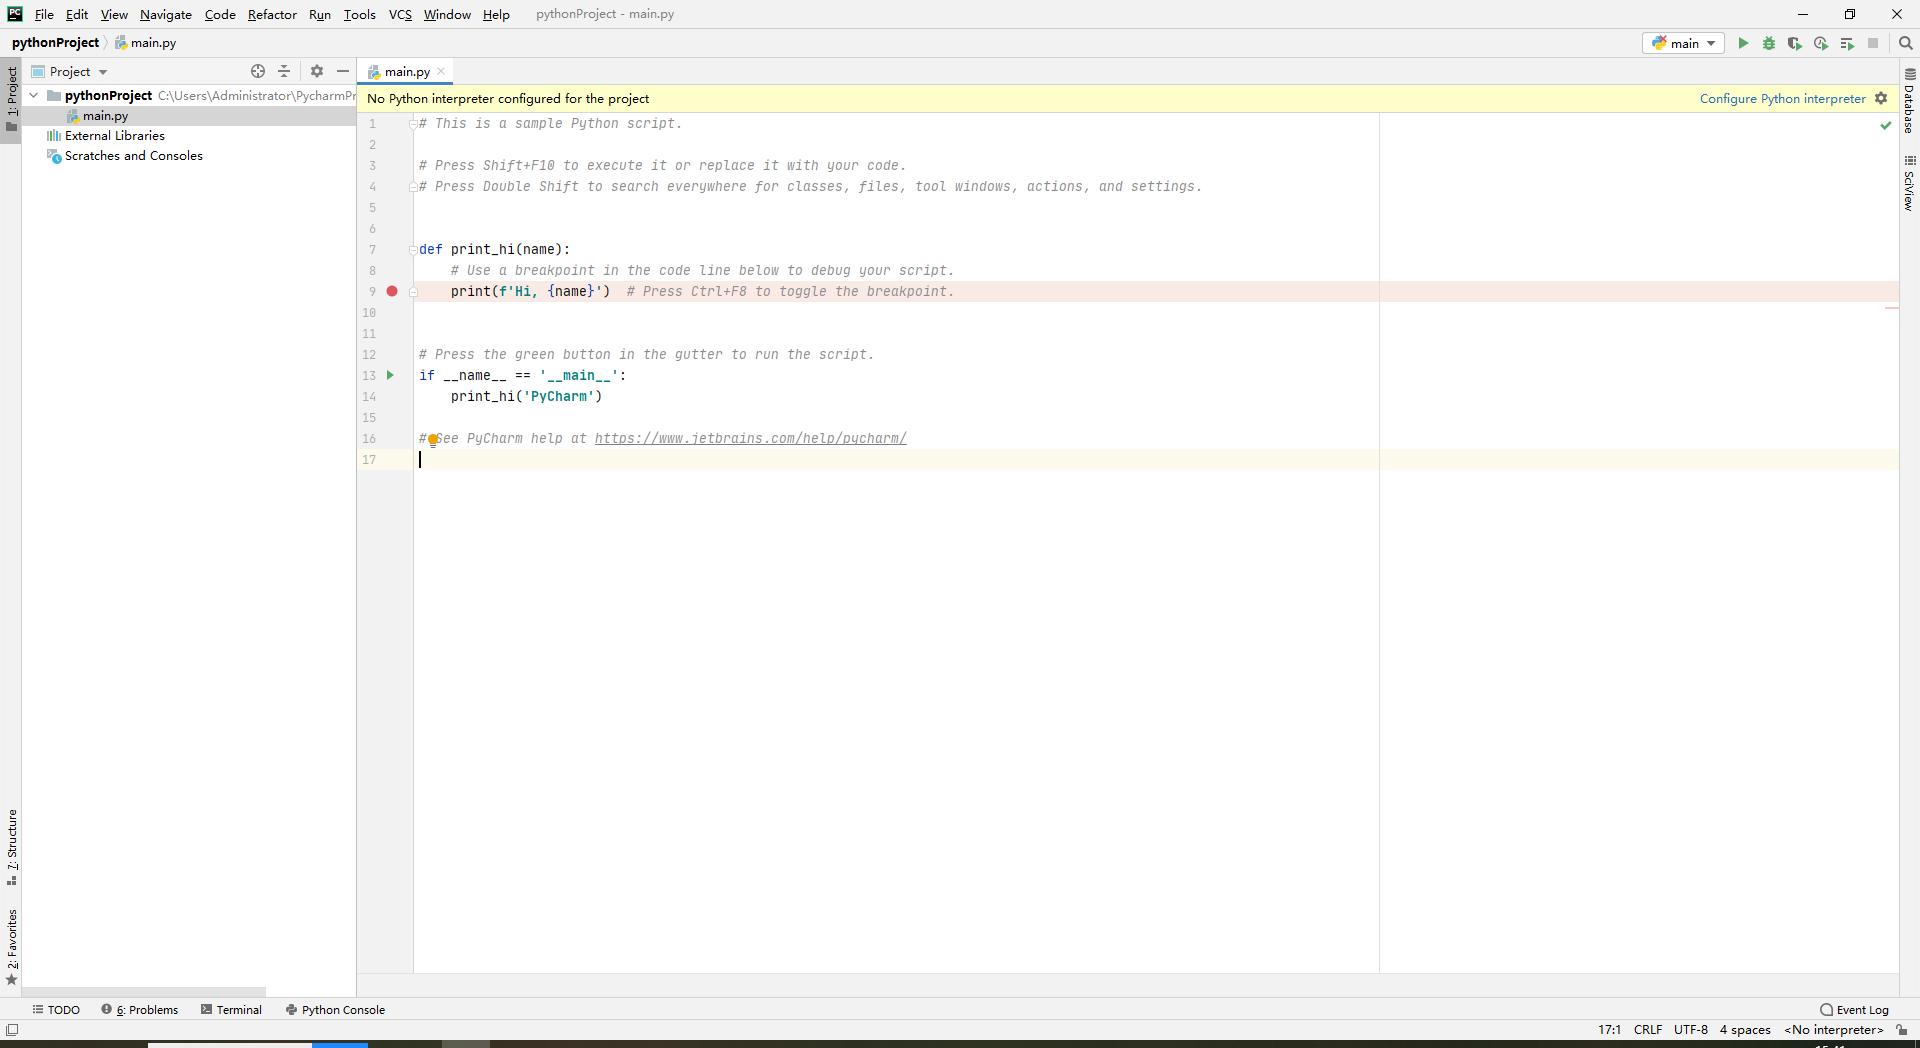Open line separator CRLF selector
The height and width of the screenshot is (1048, 1920).
tap(1647, 1030)
